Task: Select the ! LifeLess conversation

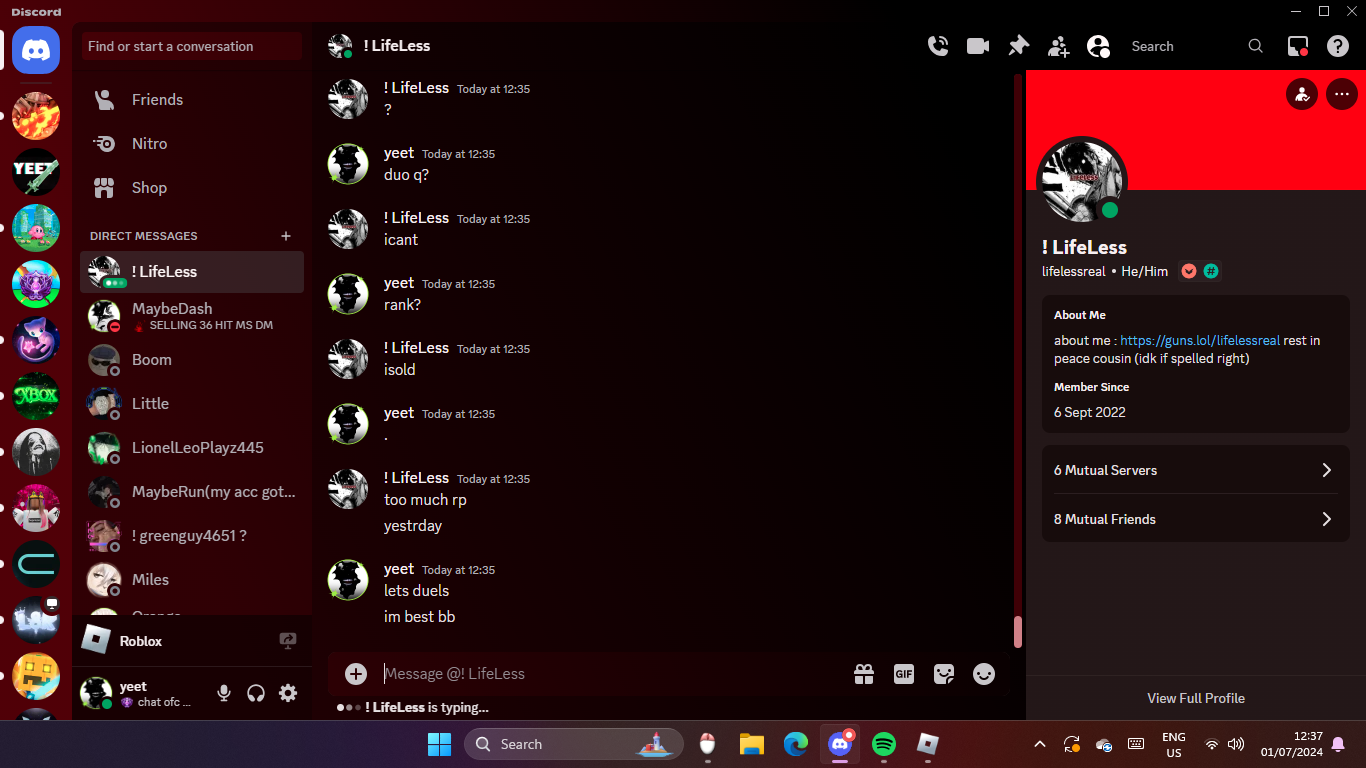Action: coord(192,272)
